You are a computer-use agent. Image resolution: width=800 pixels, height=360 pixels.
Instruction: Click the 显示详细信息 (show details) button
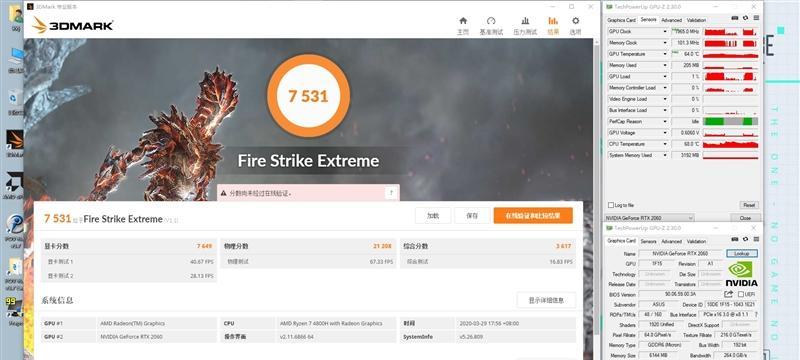click(546, 300)
